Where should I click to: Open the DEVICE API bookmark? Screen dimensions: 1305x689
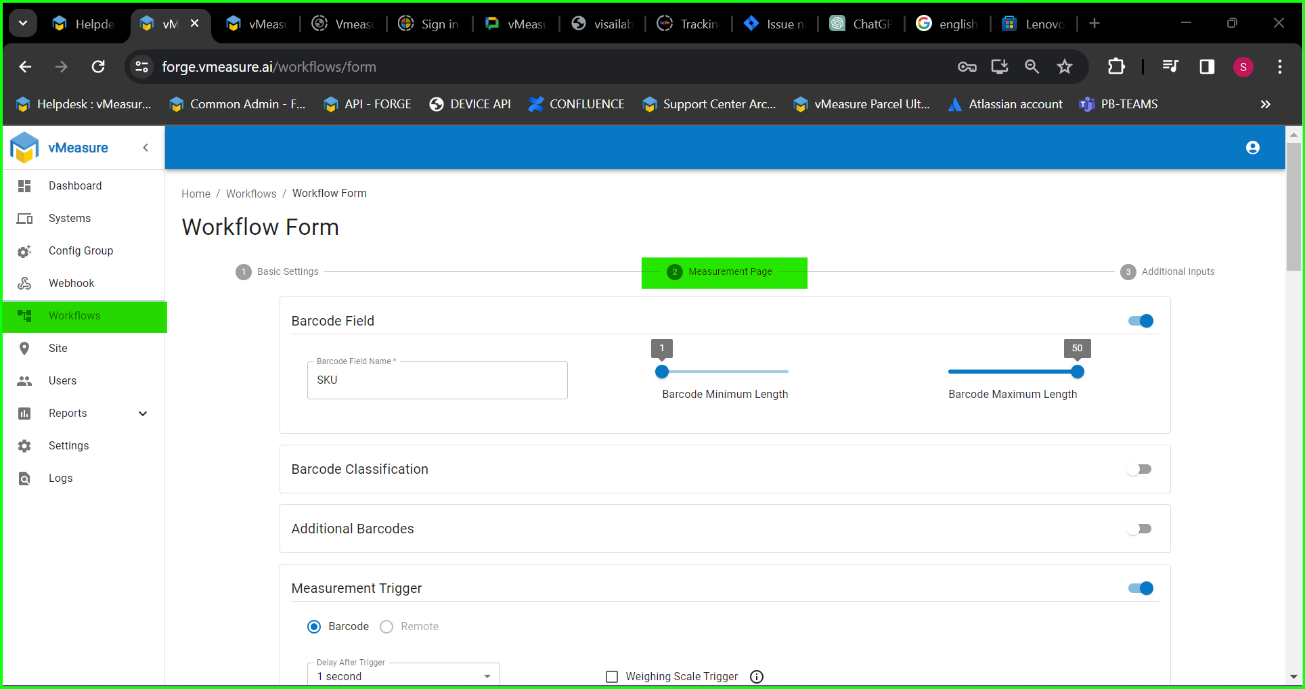469,104
